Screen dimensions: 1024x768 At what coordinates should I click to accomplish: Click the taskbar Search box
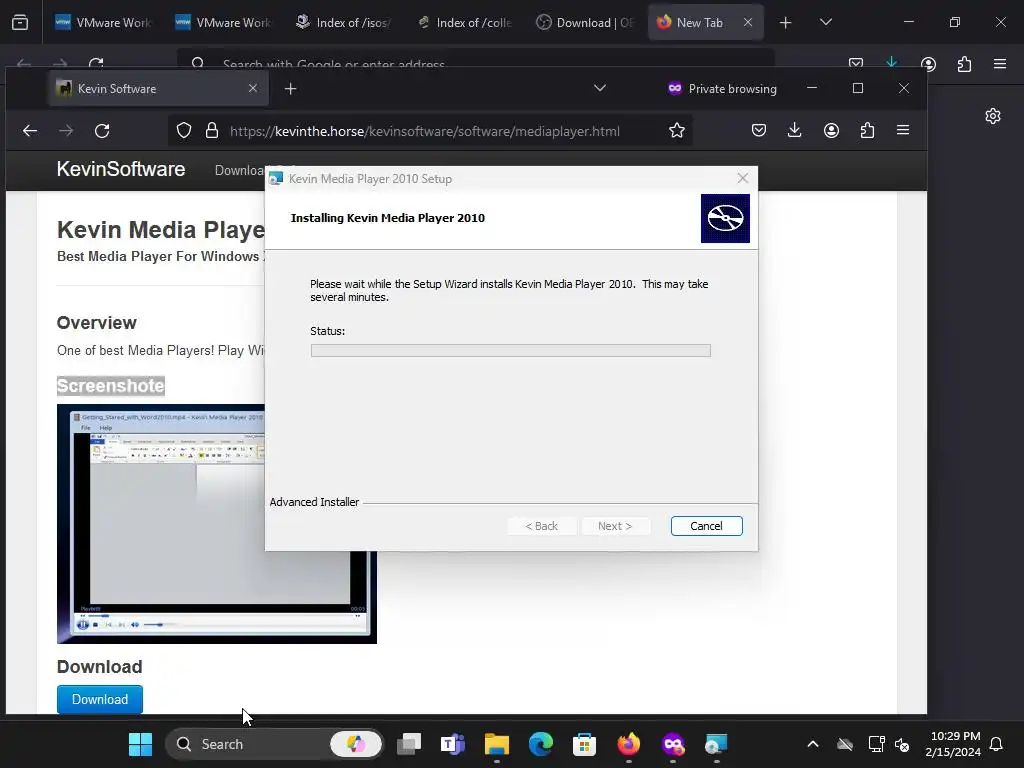274,744
